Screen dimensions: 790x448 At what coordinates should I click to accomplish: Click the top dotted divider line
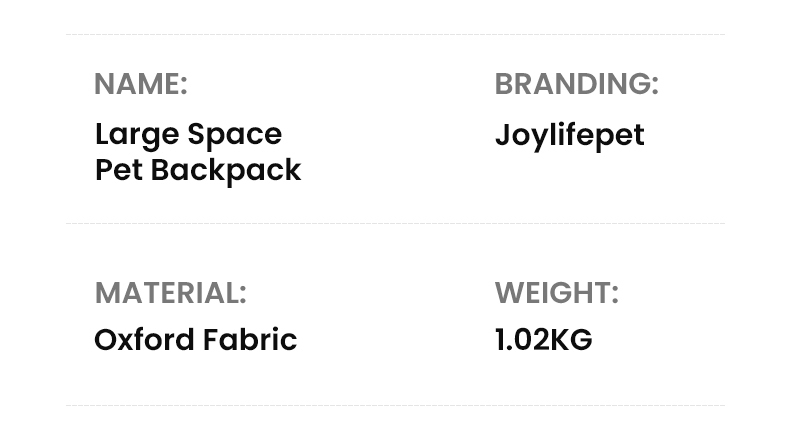(x=395, y=35)
